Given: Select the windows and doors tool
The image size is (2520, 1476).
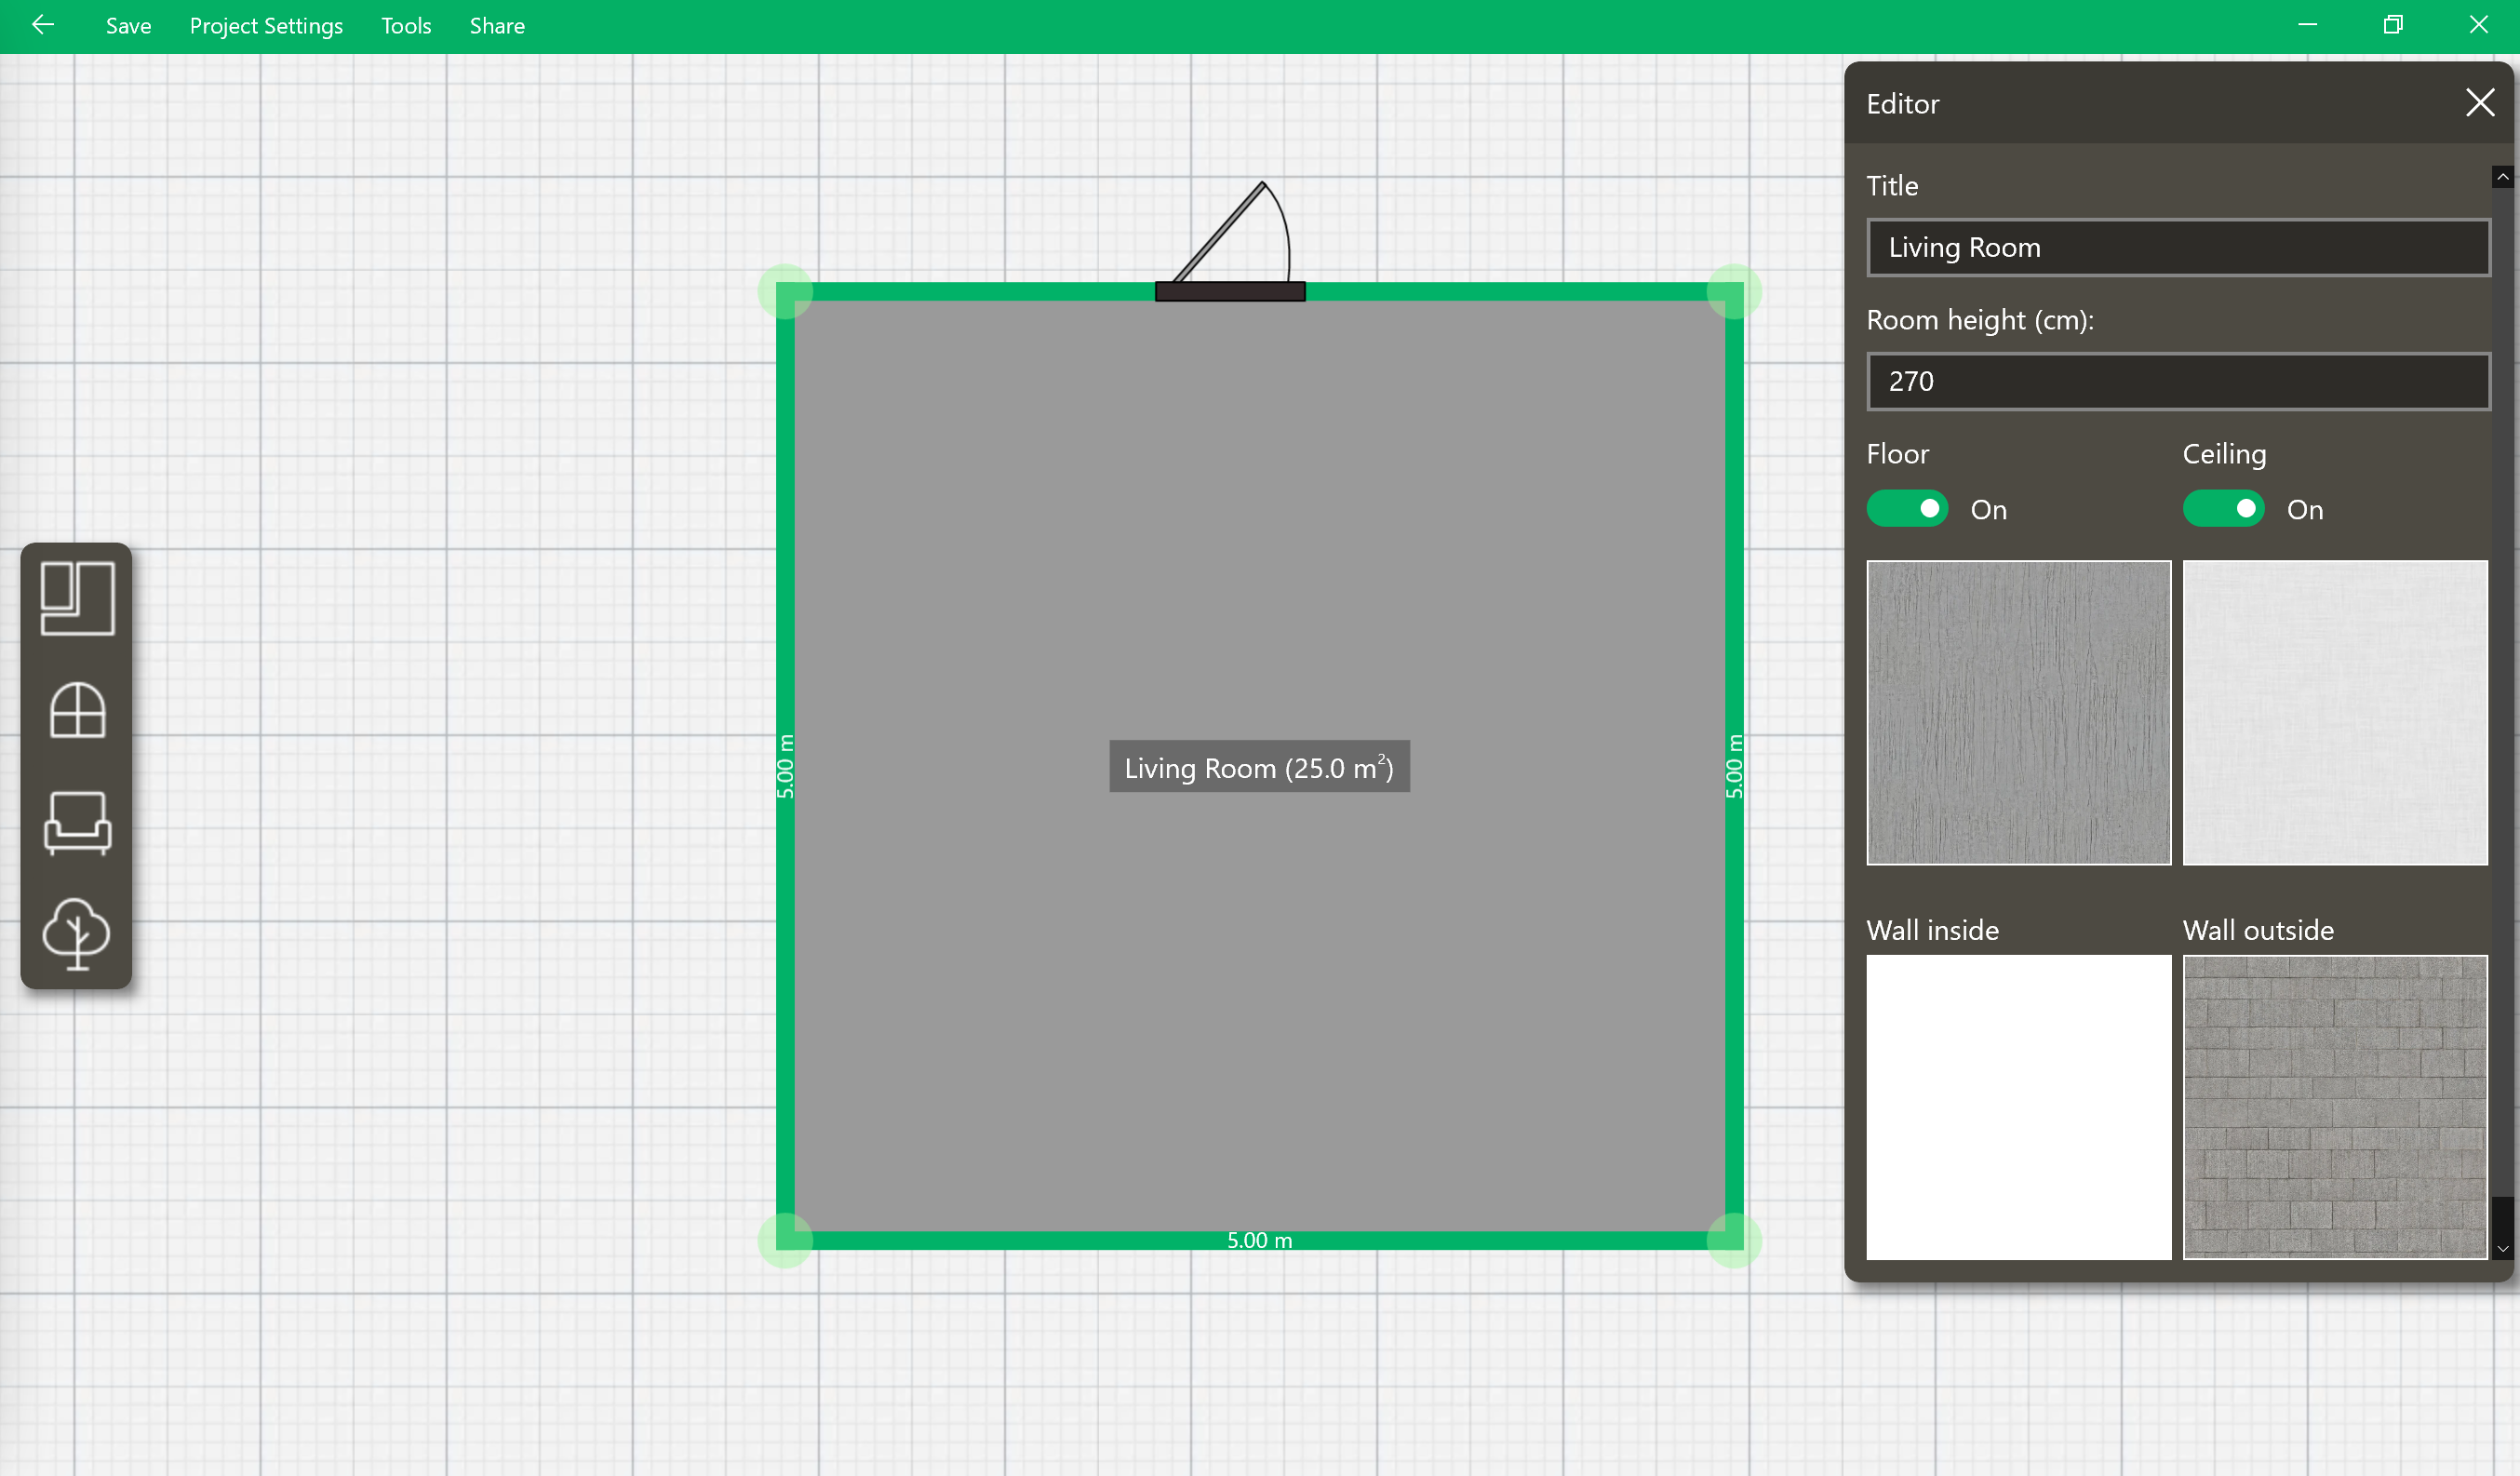Looking at the screenshot, I should [77, 711].
